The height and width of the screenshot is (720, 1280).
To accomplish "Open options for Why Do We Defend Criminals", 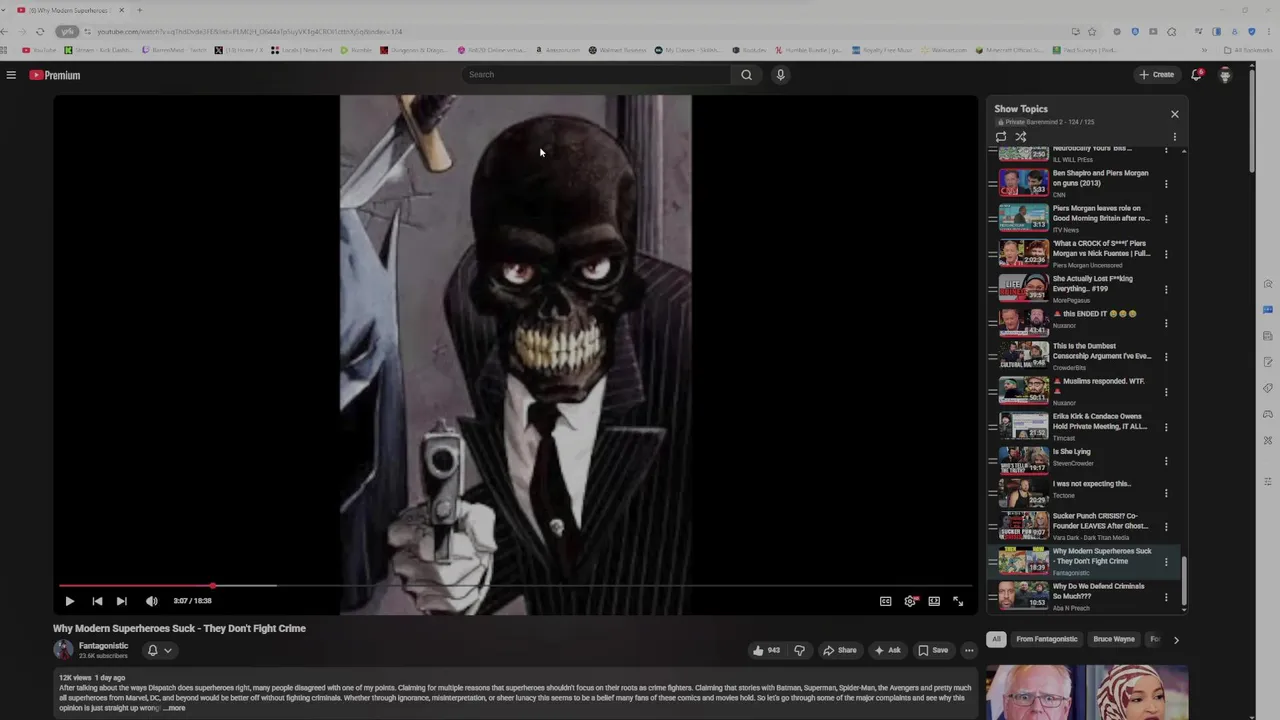I will 1166,597.
